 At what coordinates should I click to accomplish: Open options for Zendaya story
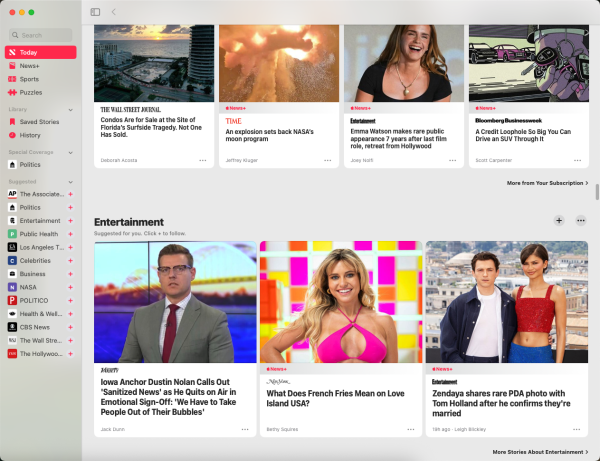(x=577, y=430)
